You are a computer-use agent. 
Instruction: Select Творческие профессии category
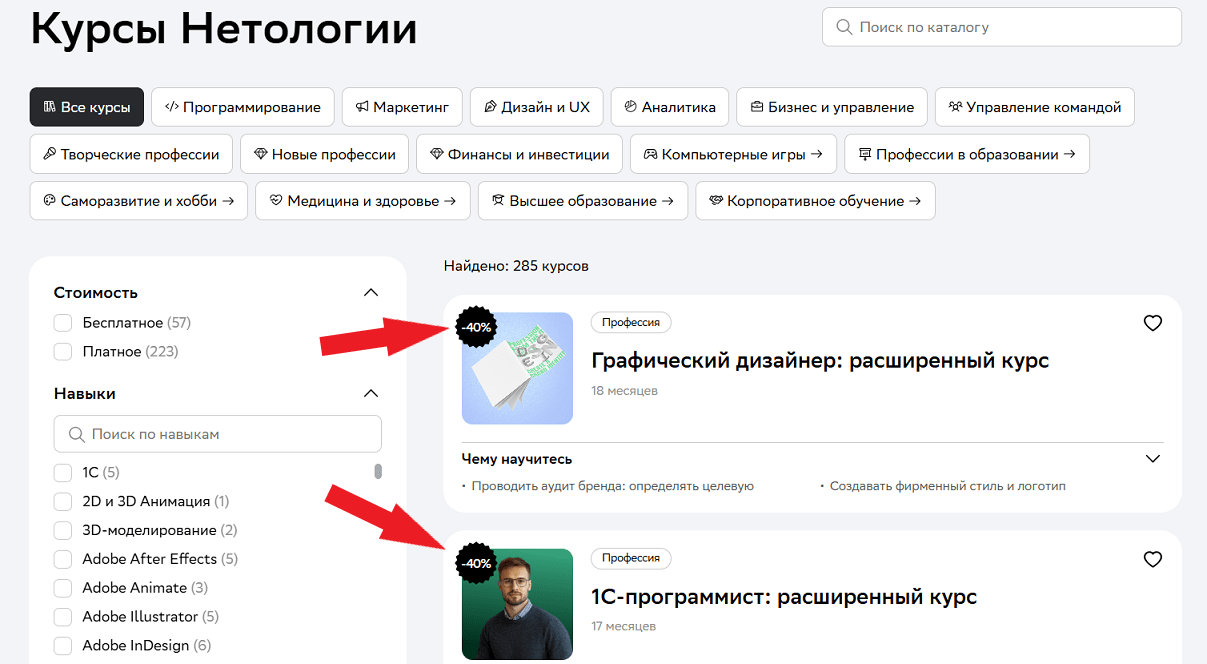click(131, 154)
